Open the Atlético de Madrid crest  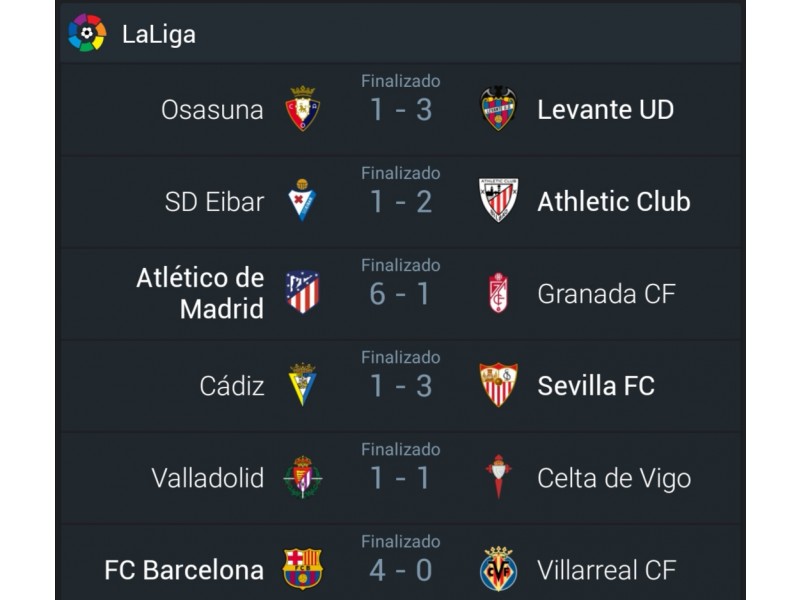tap(303, 292)
